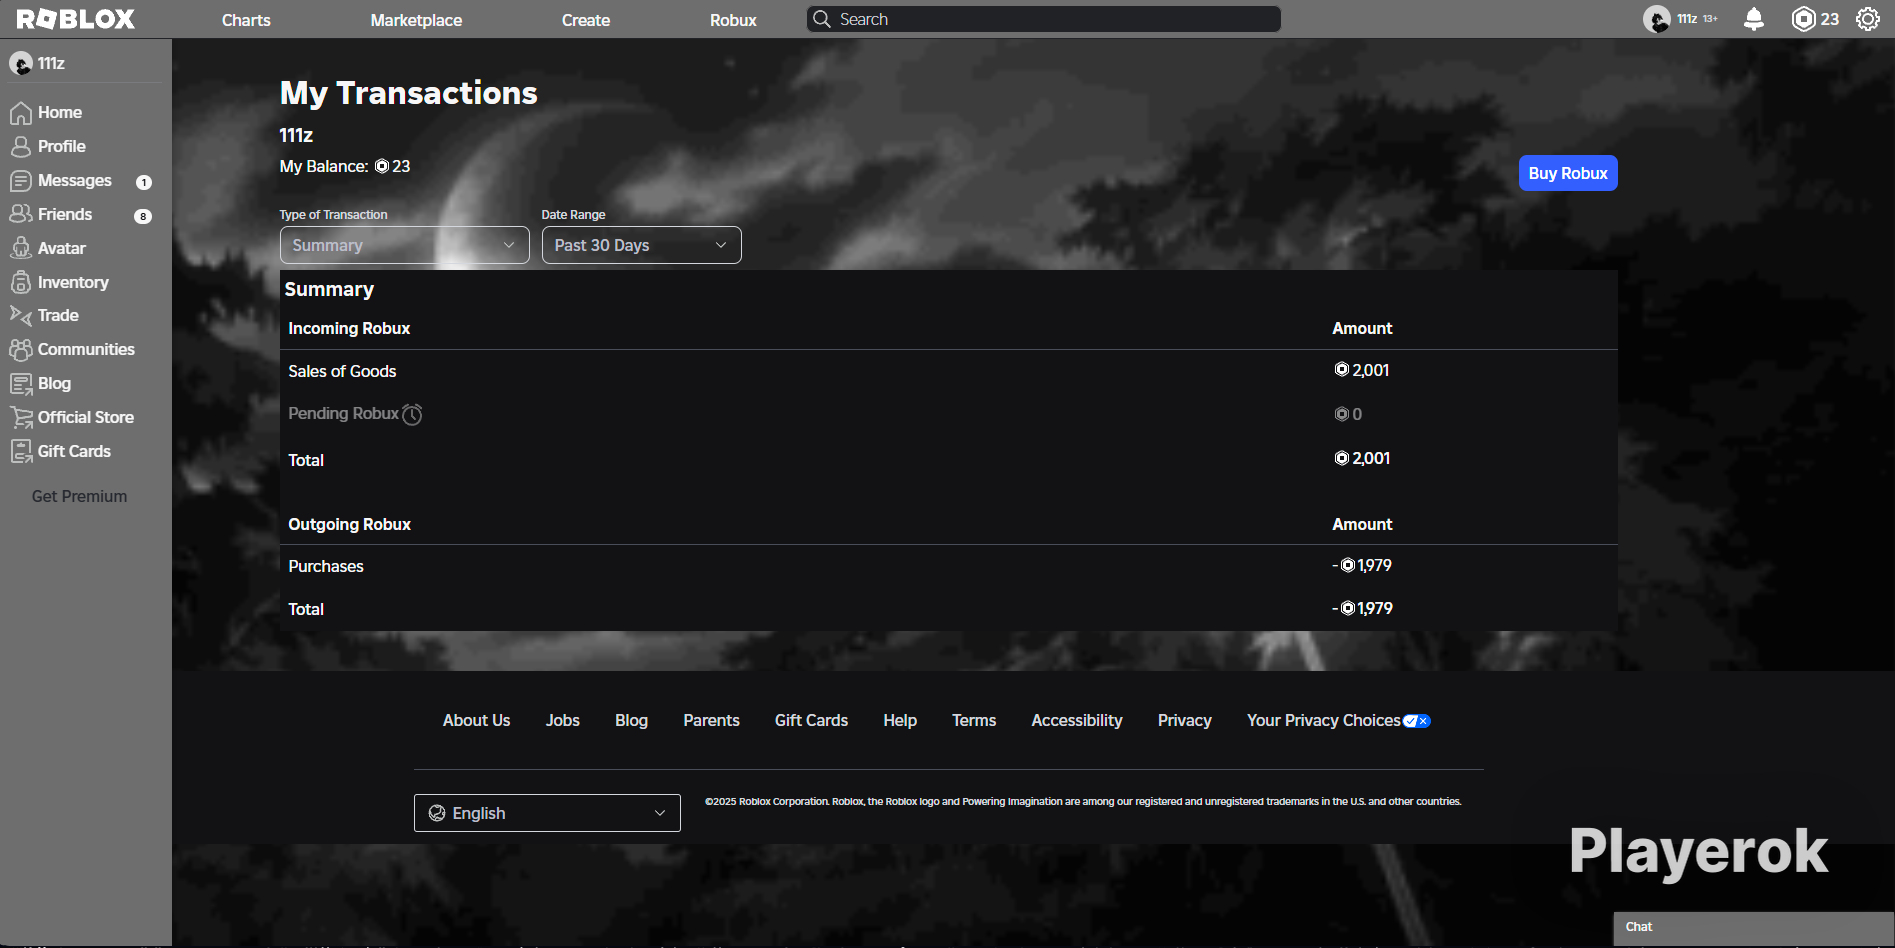This screenshot has height=948, width=1895.
Task: Click the Messages unread count badge
Action: point(144,182)
